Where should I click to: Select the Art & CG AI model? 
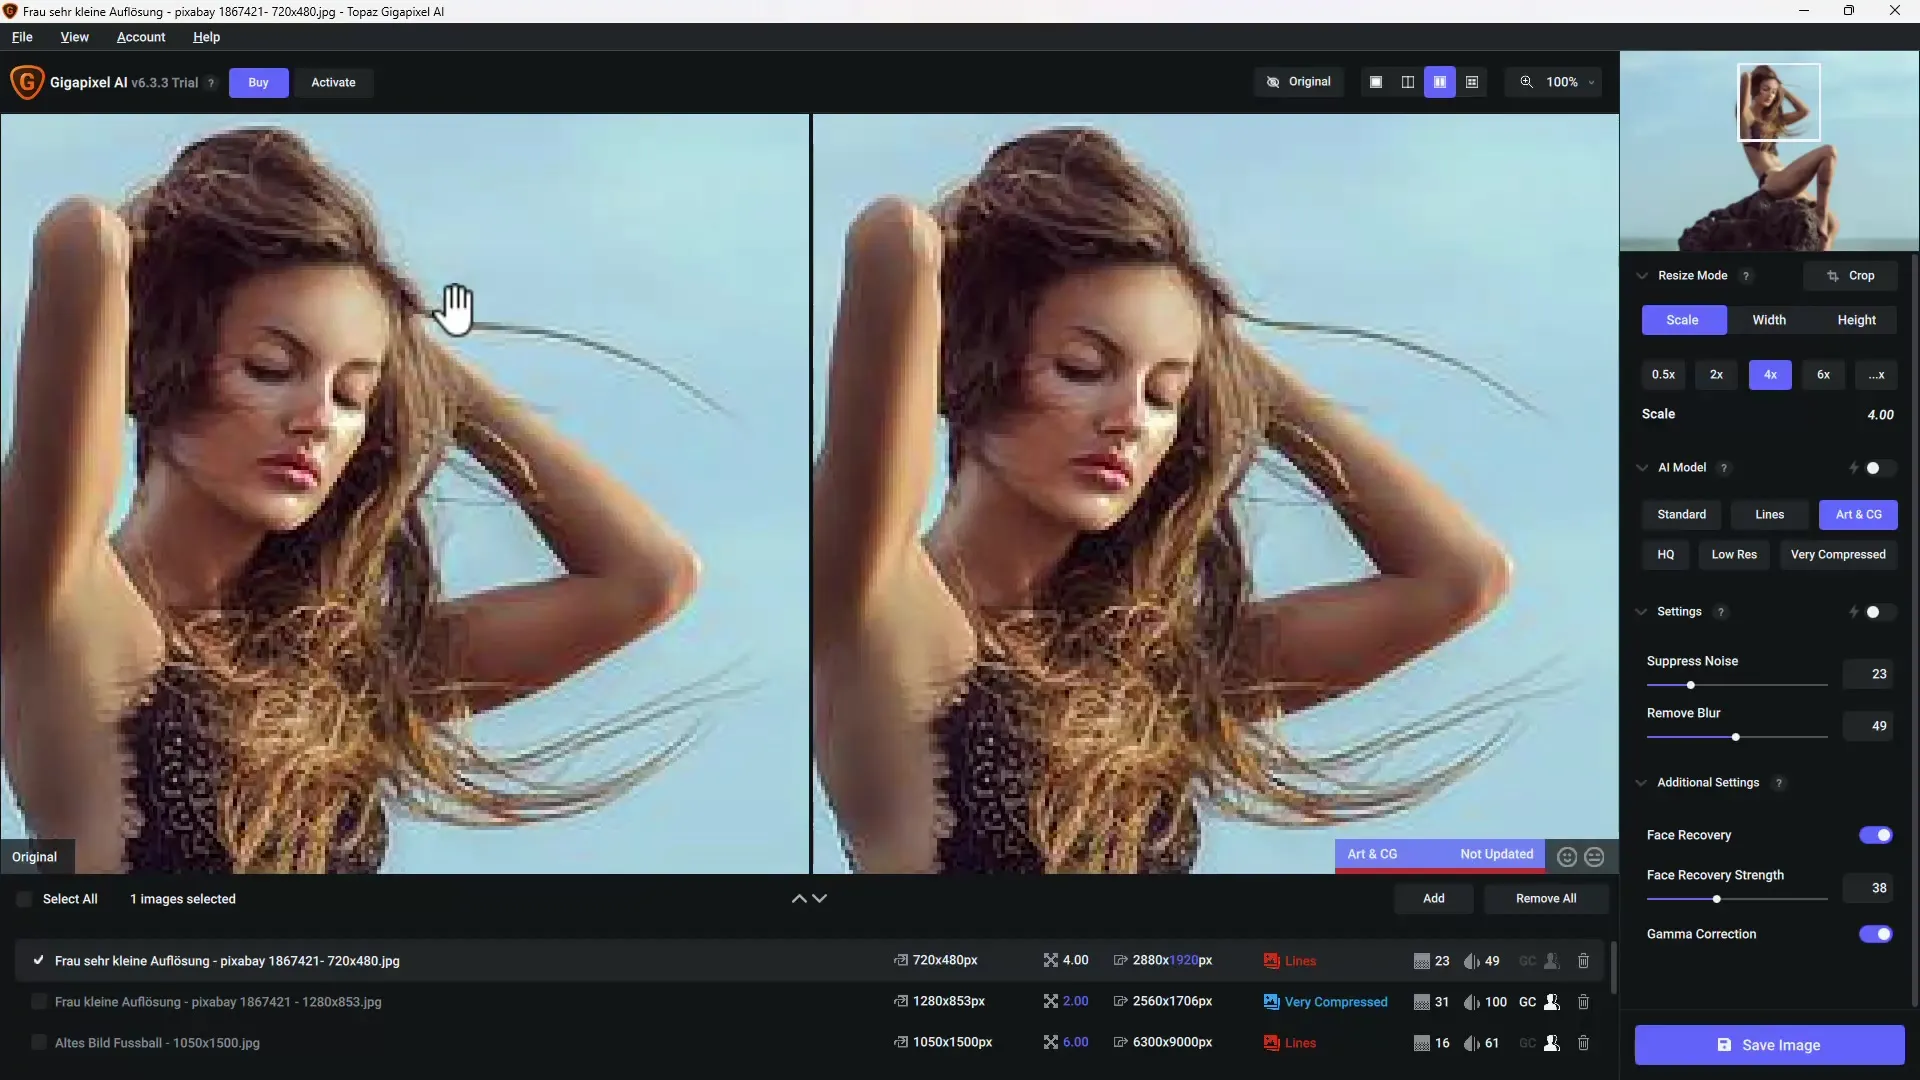(1857, 513)
